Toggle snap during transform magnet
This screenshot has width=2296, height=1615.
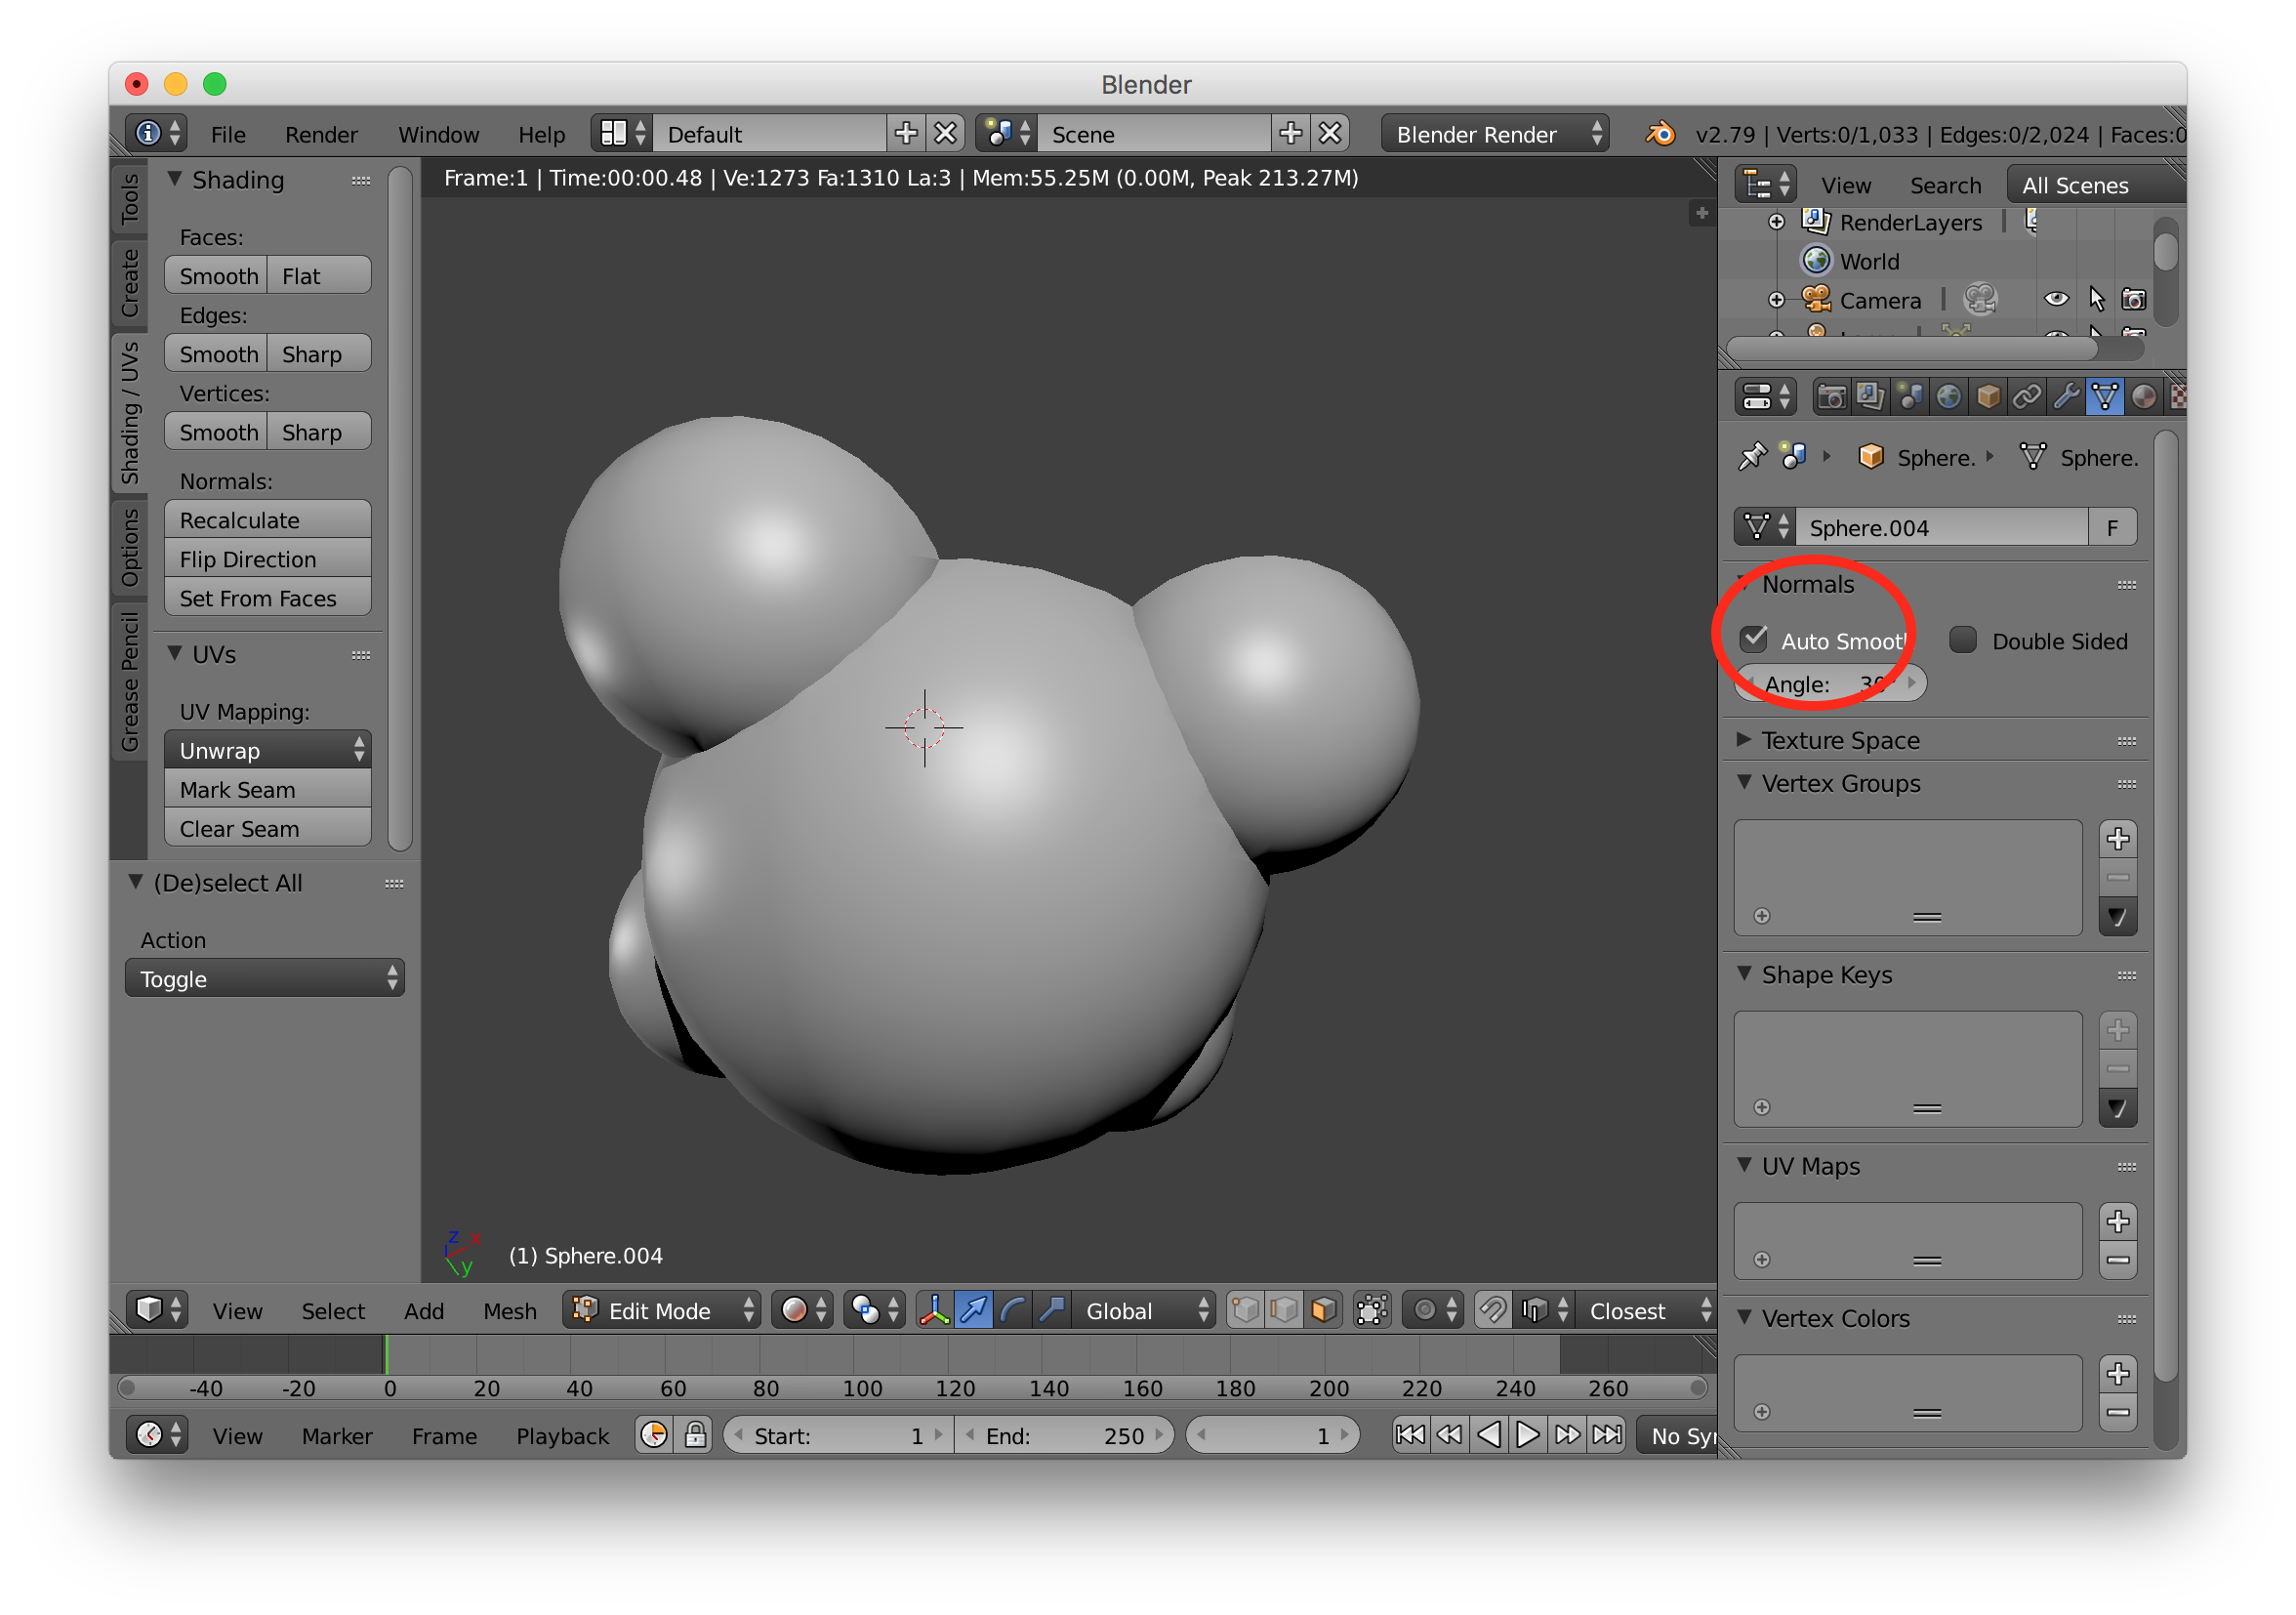(1493, 1311)
